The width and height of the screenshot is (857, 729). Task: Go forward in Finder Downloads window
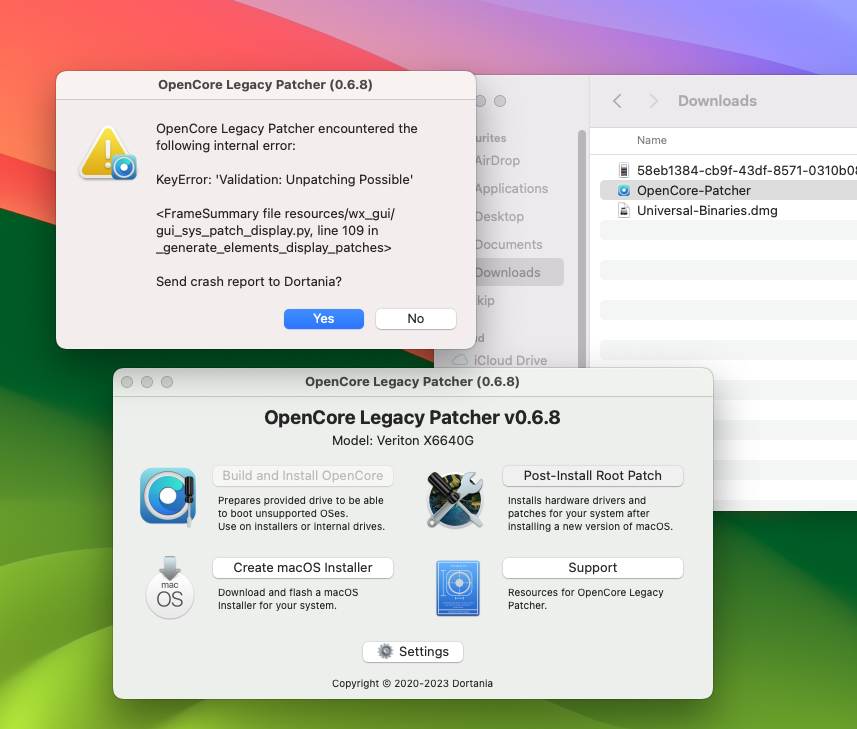coord(653,101)
